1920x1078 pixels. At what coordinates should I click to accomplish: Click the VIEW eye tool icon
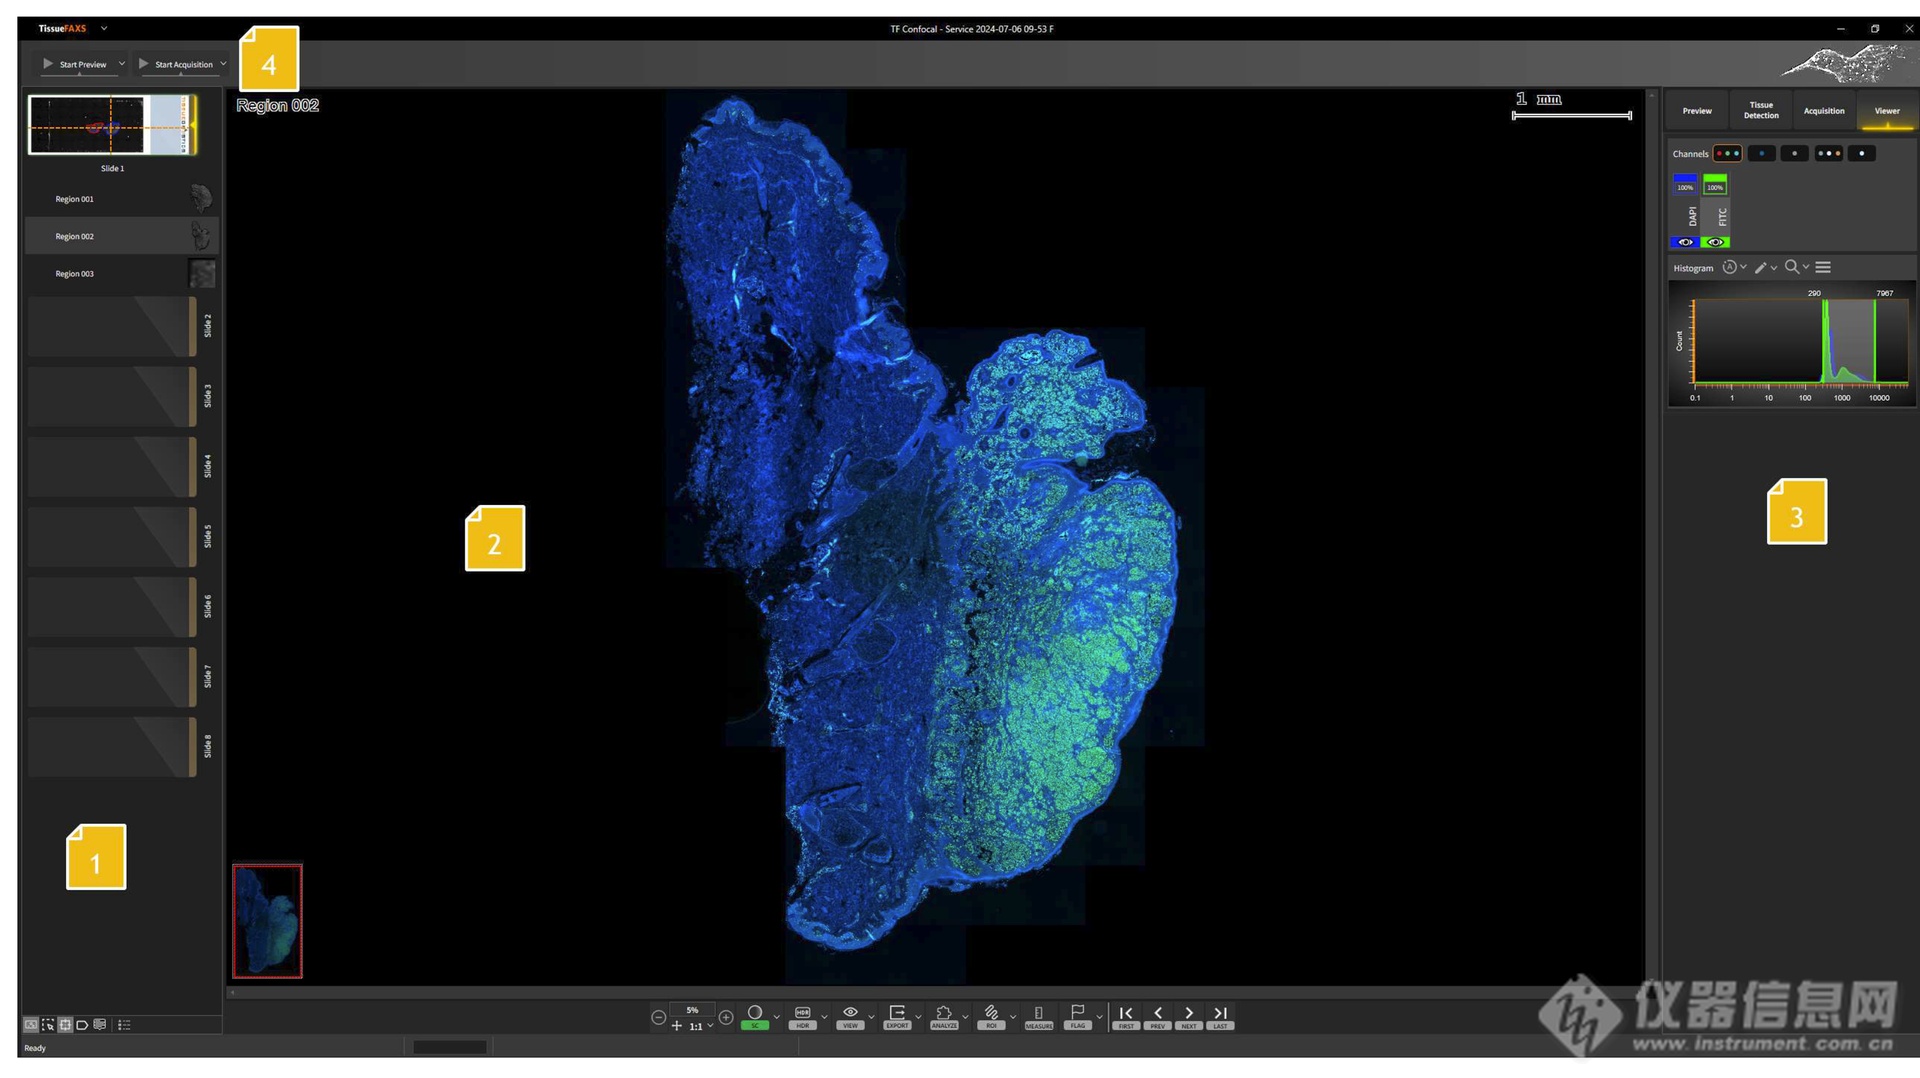[850, 1017]
